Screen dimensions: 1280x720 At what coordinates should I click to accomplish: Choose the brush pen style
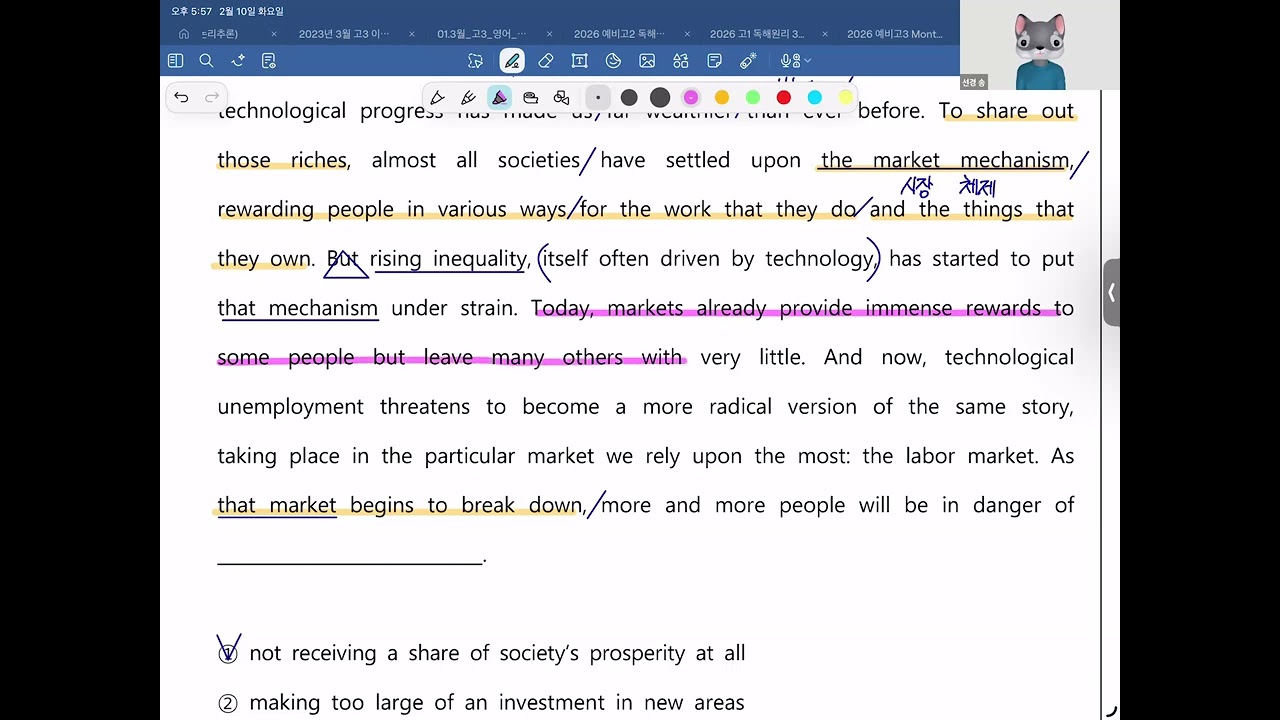[x=468, y=97]
